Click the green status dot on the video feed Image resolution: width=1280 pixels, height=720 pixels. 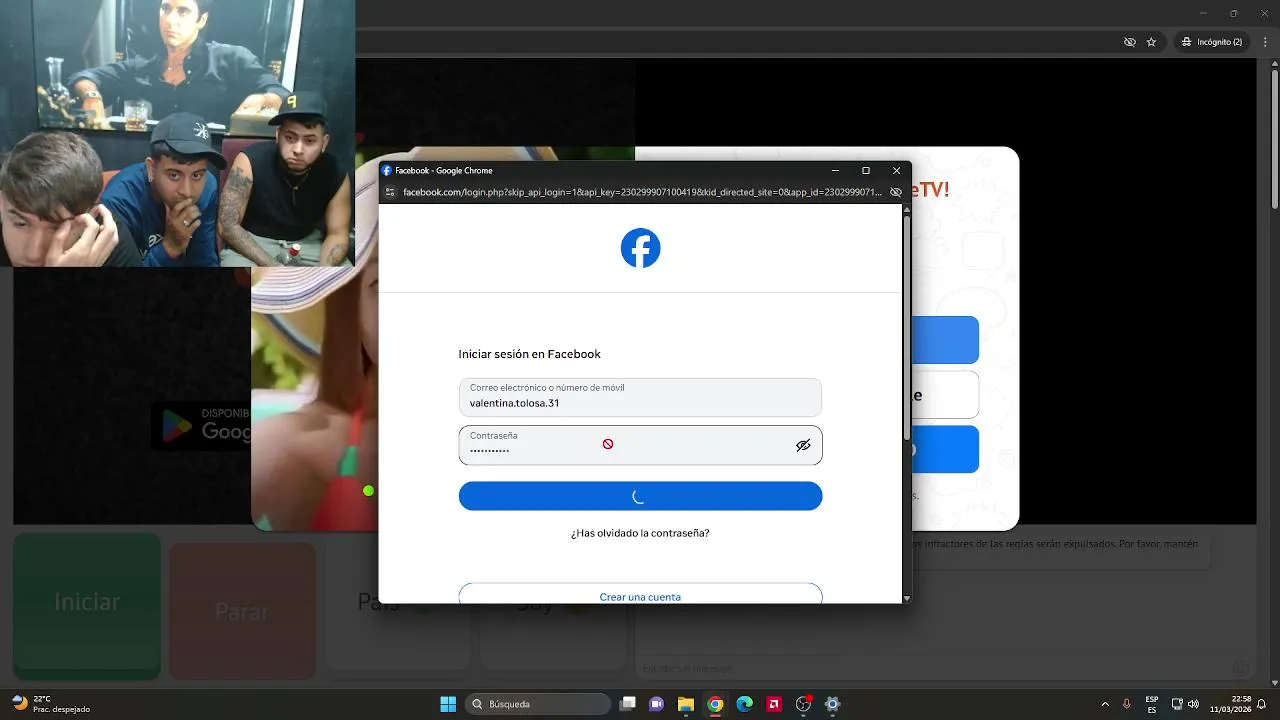[x=369, y=491]
